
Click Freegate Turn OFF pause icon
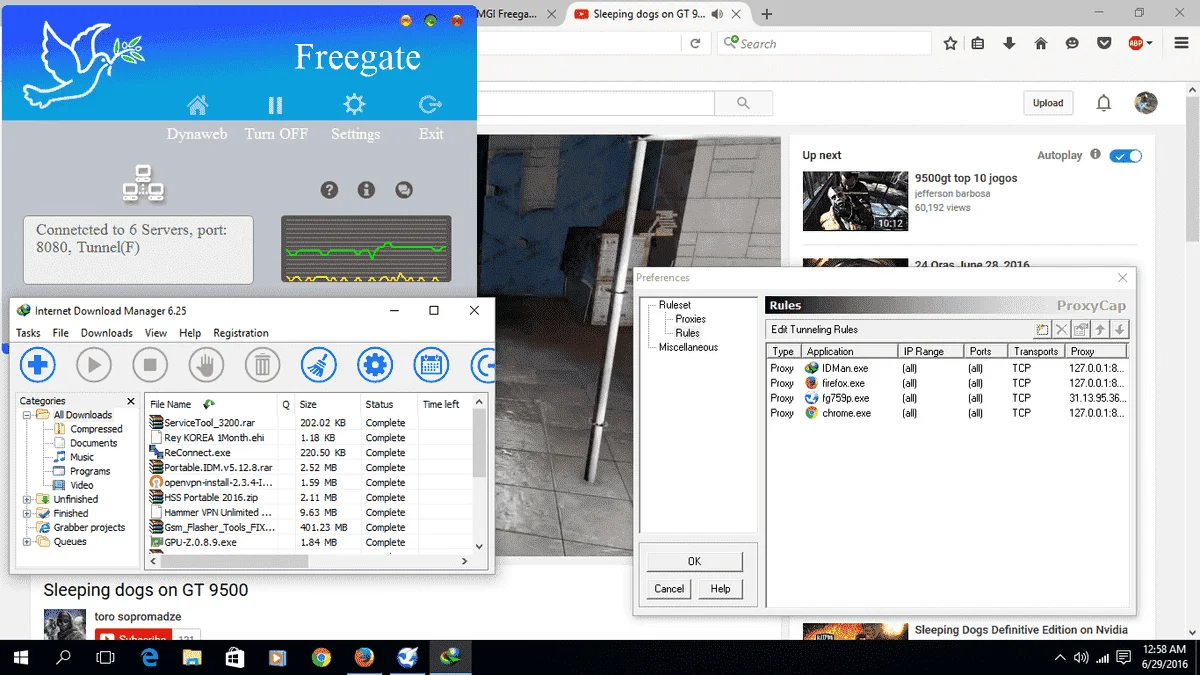tap(276, 105)
